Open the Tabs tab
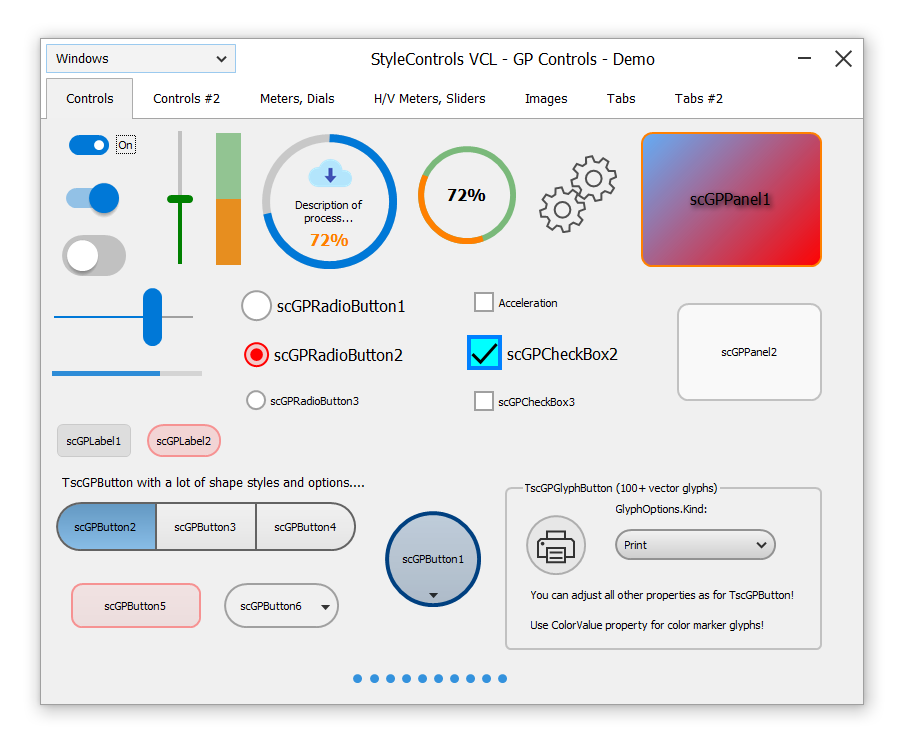The image size is (907, 744). pyautogui.click(x=621, y=98)
